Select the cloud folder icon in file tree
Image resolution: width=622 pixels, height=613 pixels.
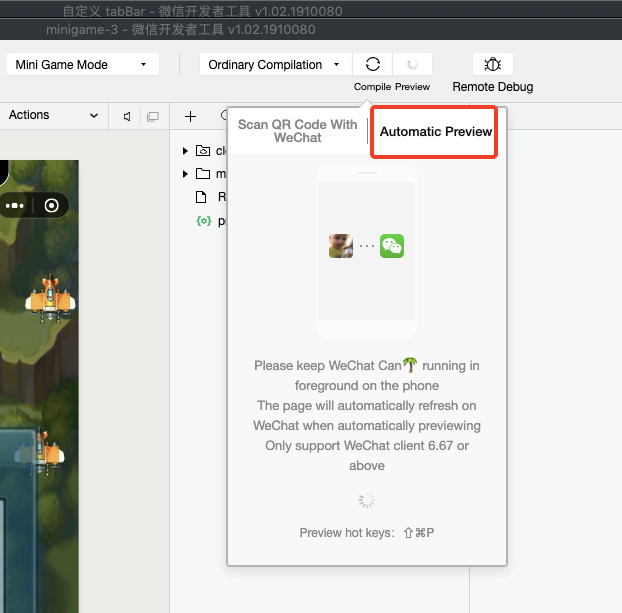pos(203,150)
